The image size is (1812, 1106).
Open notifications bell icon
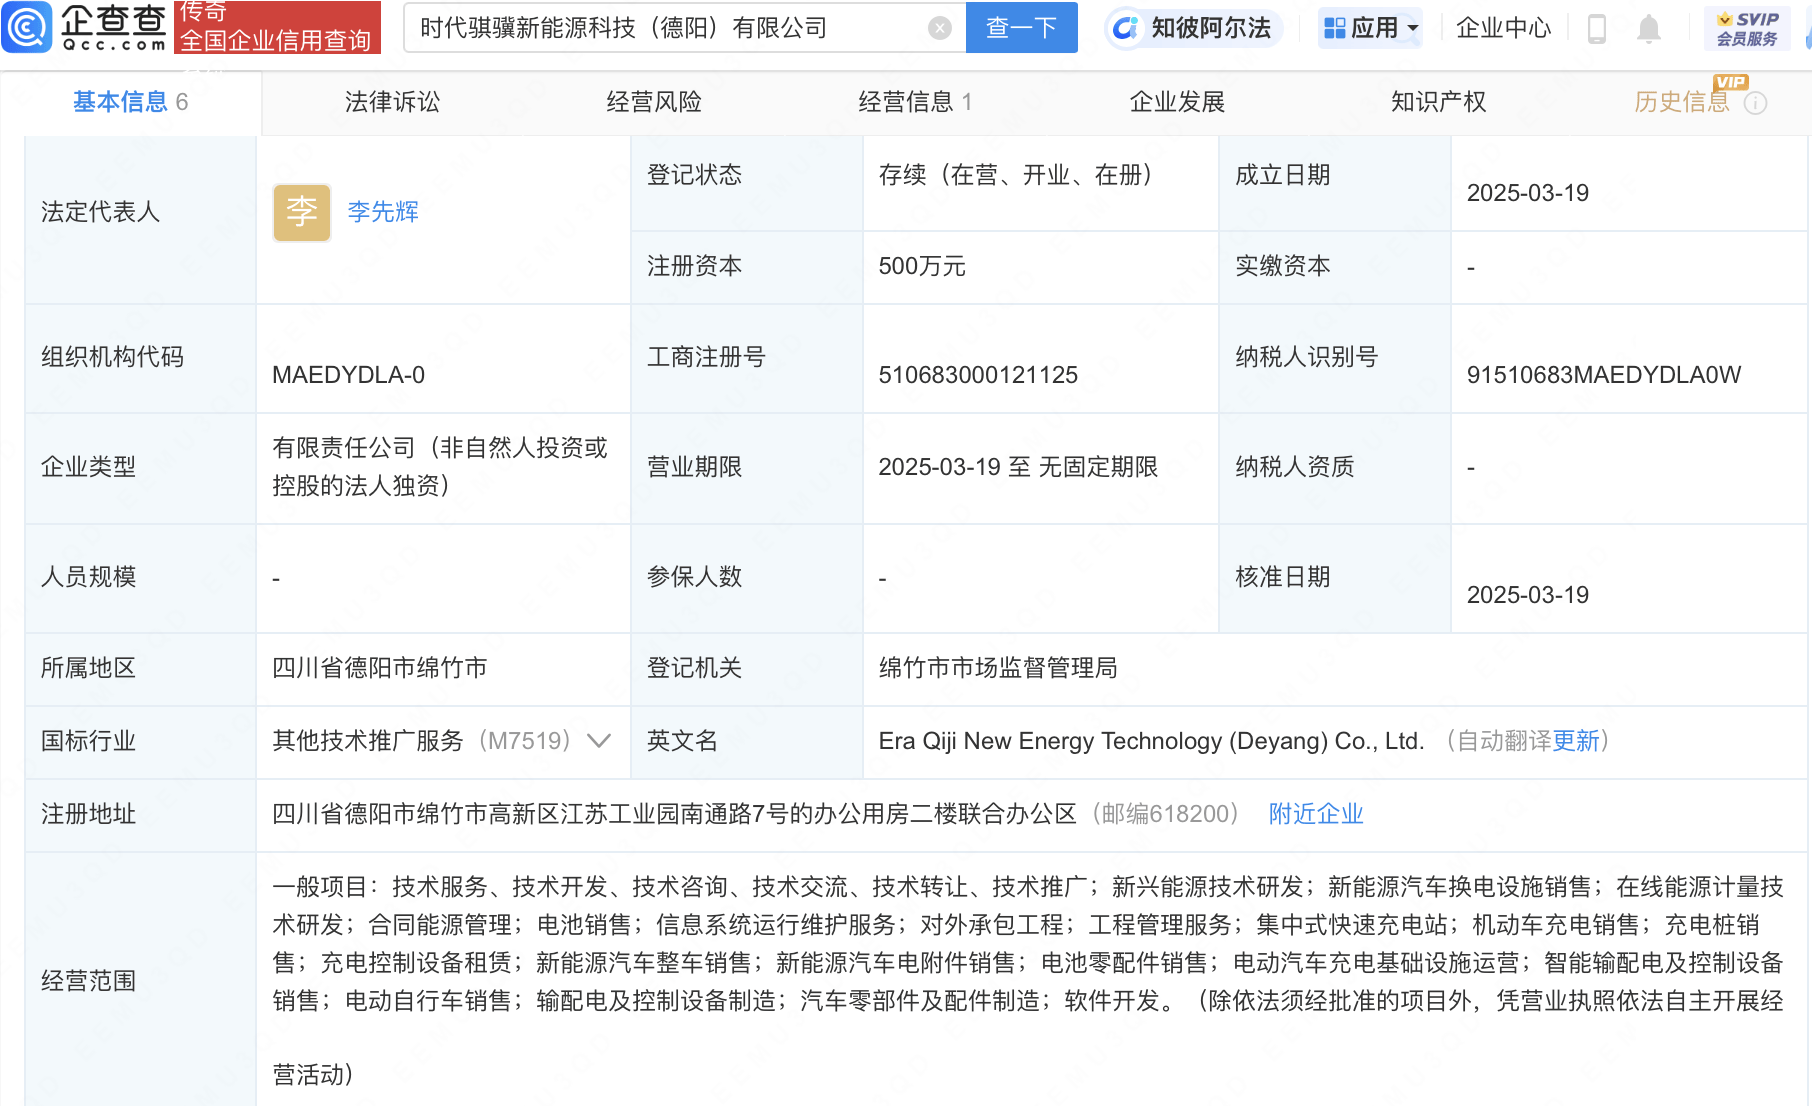(1649, 29)
